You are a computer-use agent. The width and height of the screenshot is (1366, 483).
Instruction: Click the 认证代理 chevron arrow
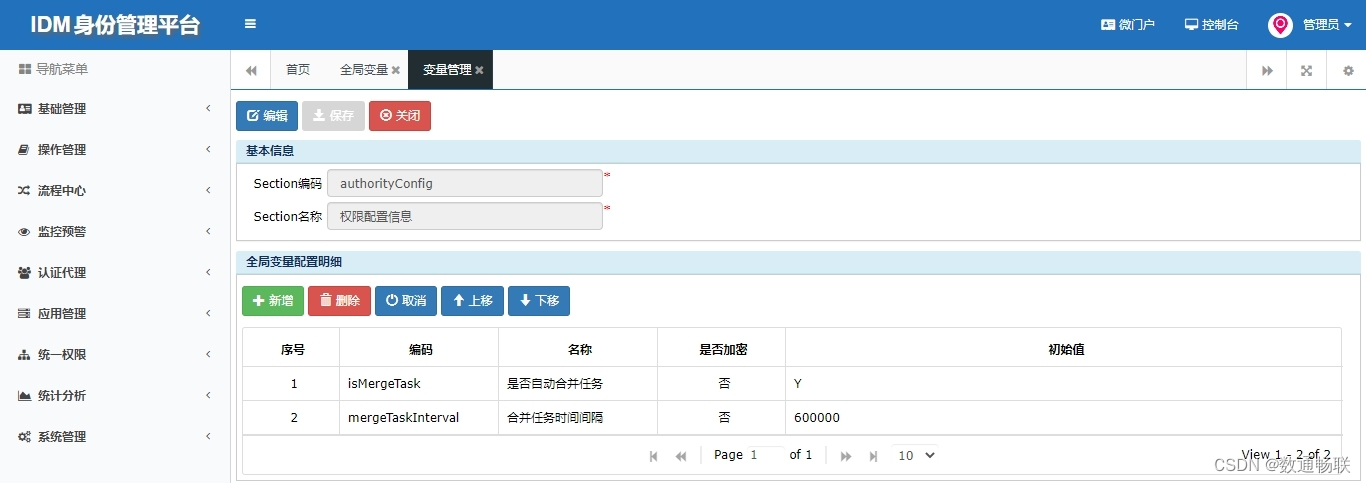(x=208, y=272)
